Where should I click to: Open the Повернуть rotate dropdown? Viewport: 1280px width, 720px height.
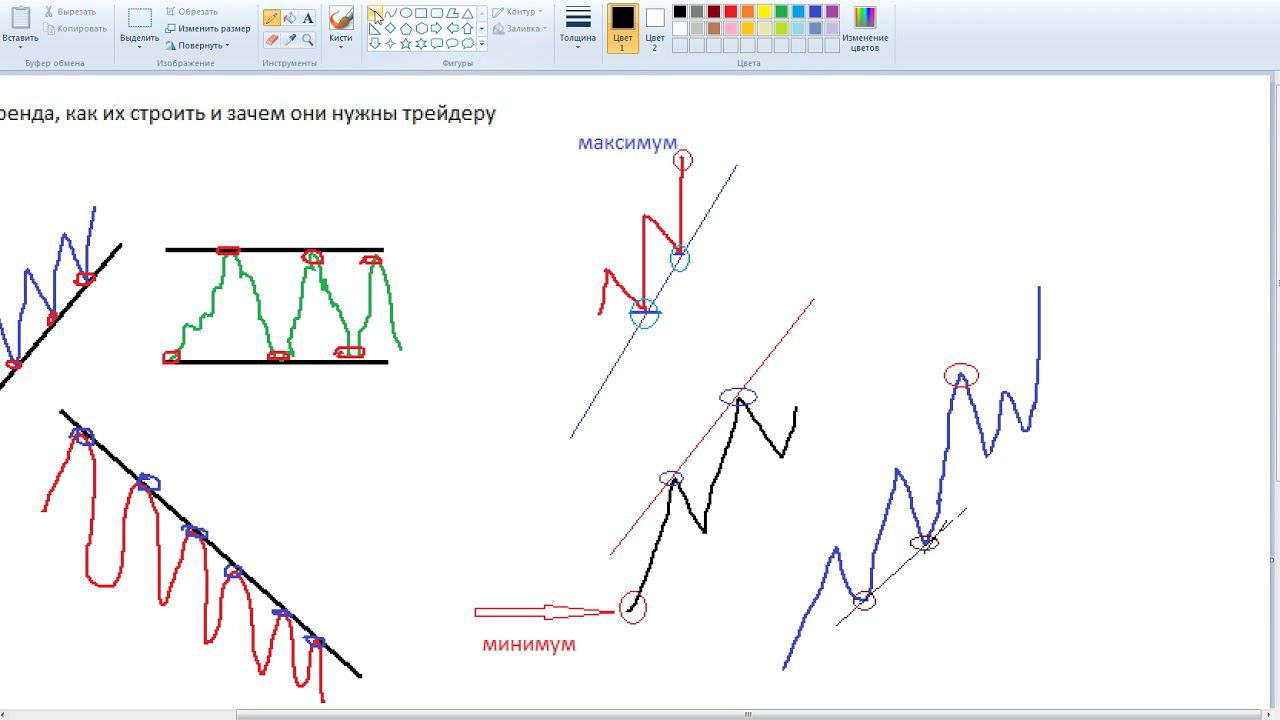[227, 45]
